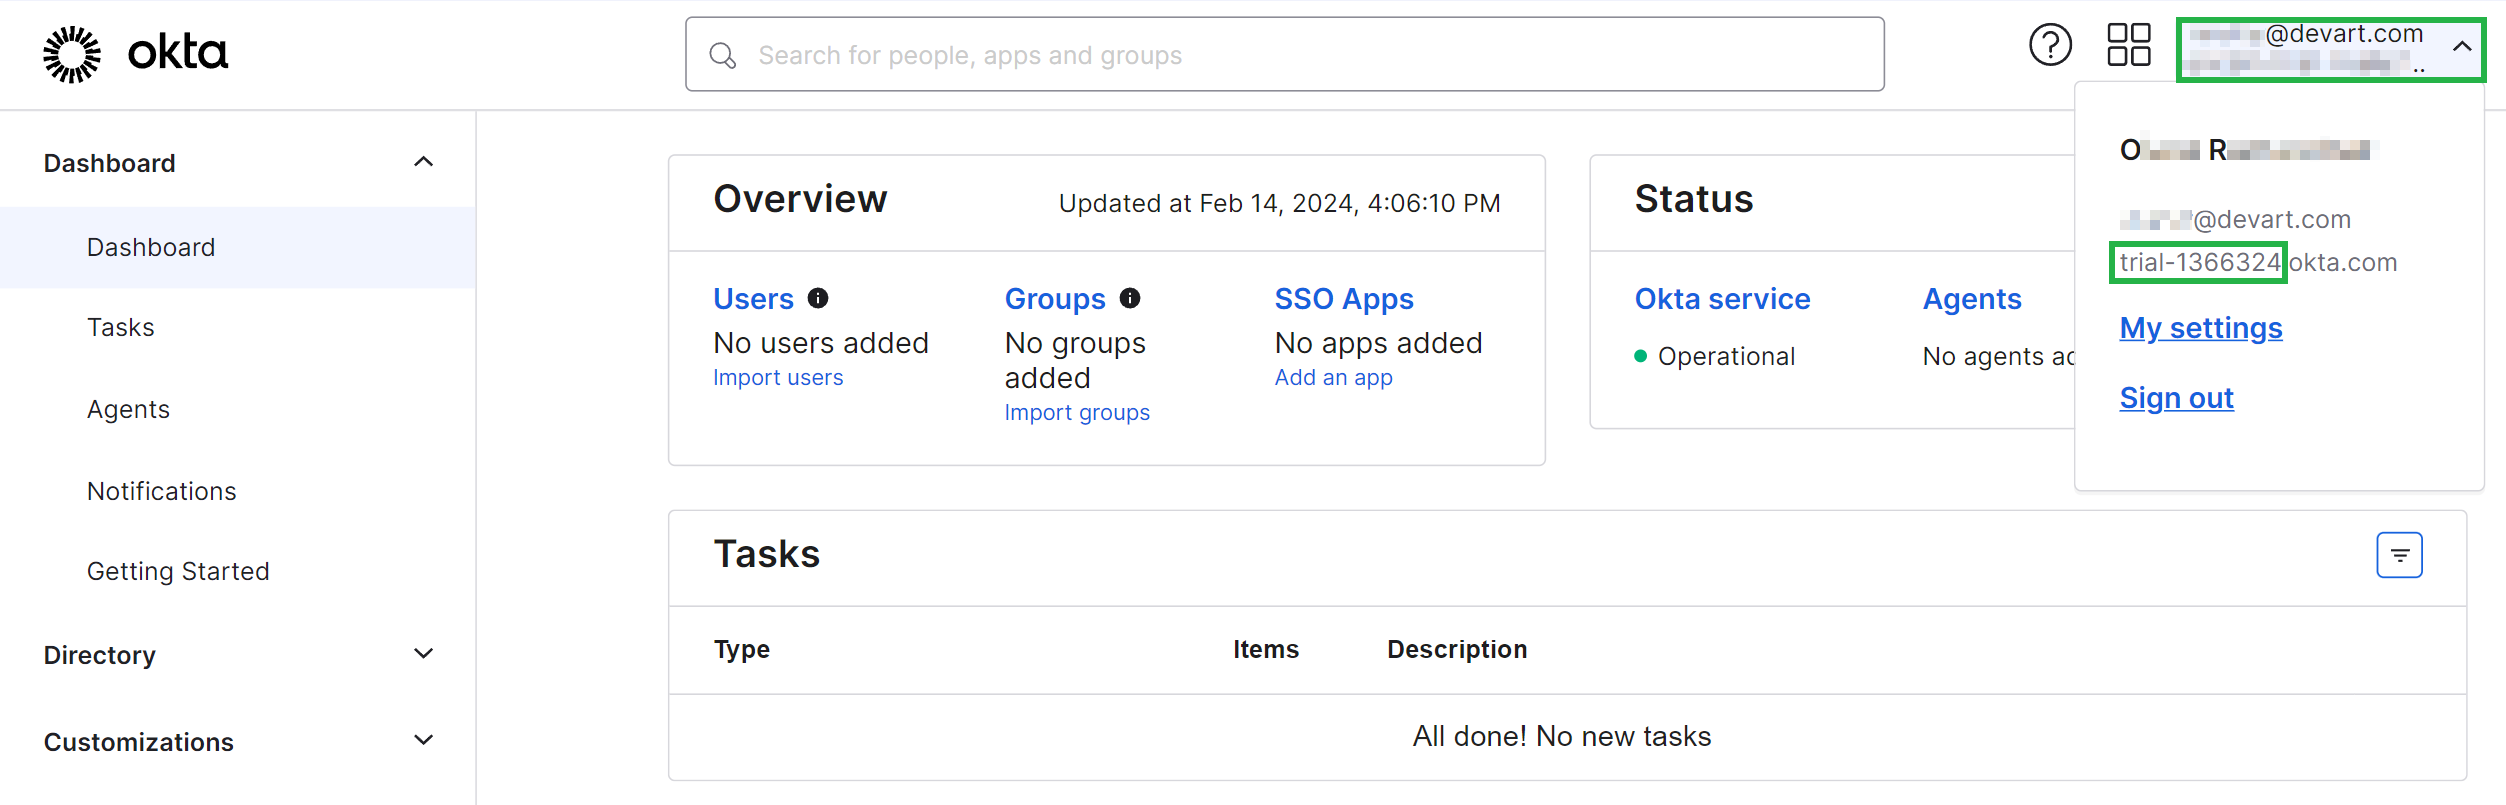Open the Tasks filter button
Viewport: 2506px width, 805px height.
2399,555
